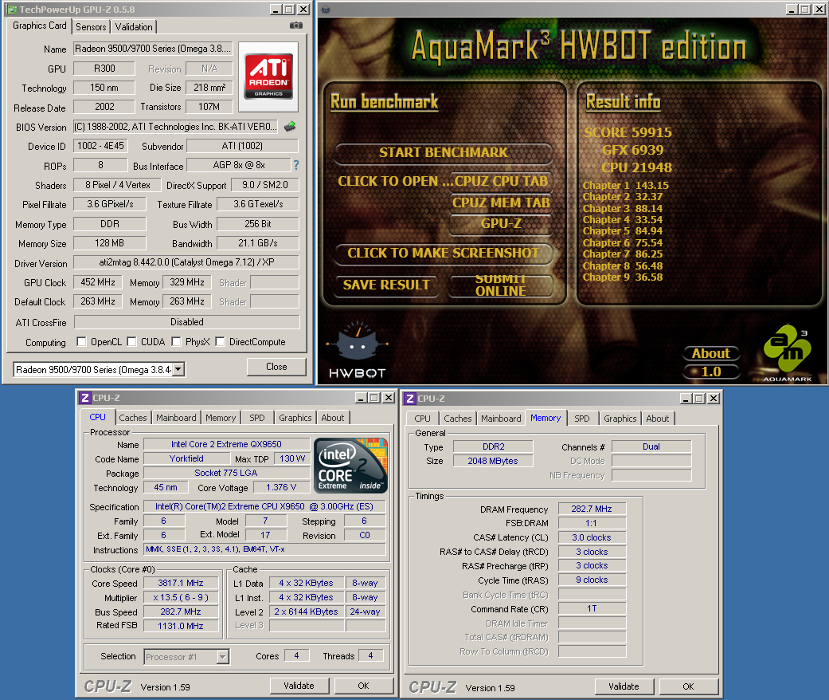Click OK in left CPU-Z window
This screenshot has width=829, height=700.
pos(364,686)
